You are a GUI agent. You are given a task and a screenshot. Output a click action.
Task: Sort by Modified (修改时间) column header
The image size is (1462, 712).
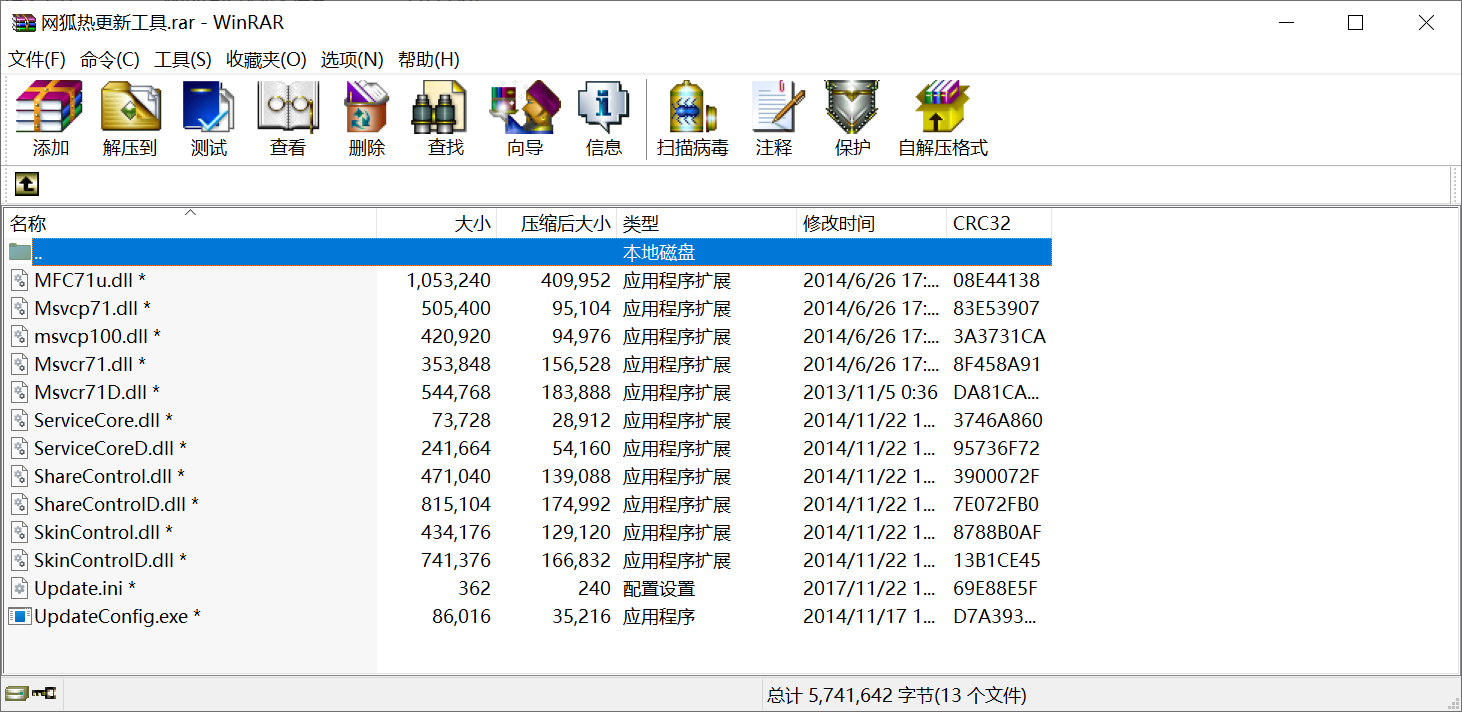871,224
